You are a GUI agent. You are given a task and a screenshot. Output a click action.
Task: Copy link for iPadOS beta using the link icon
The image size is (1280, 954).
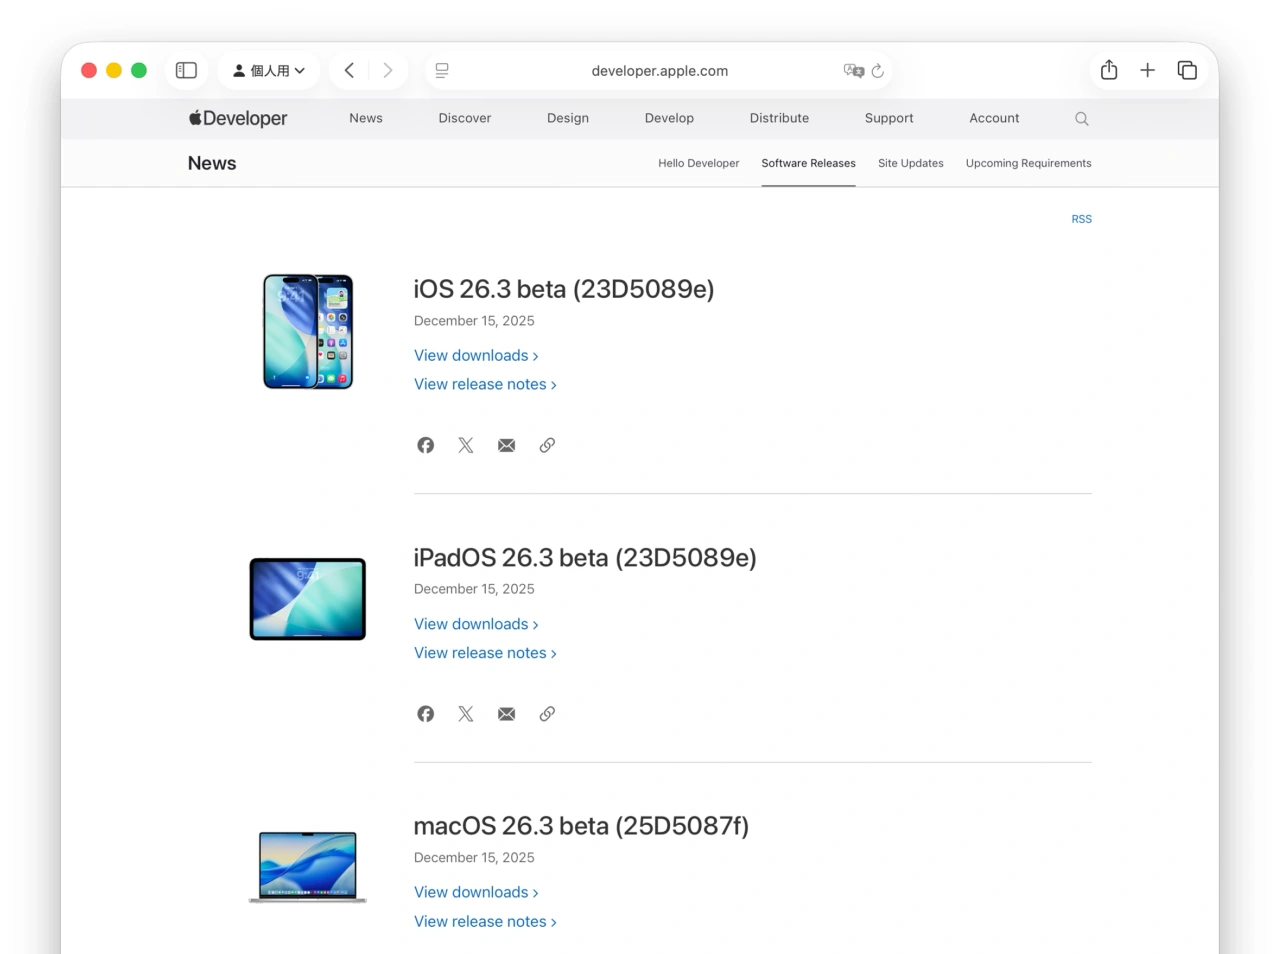click(547, 713)
